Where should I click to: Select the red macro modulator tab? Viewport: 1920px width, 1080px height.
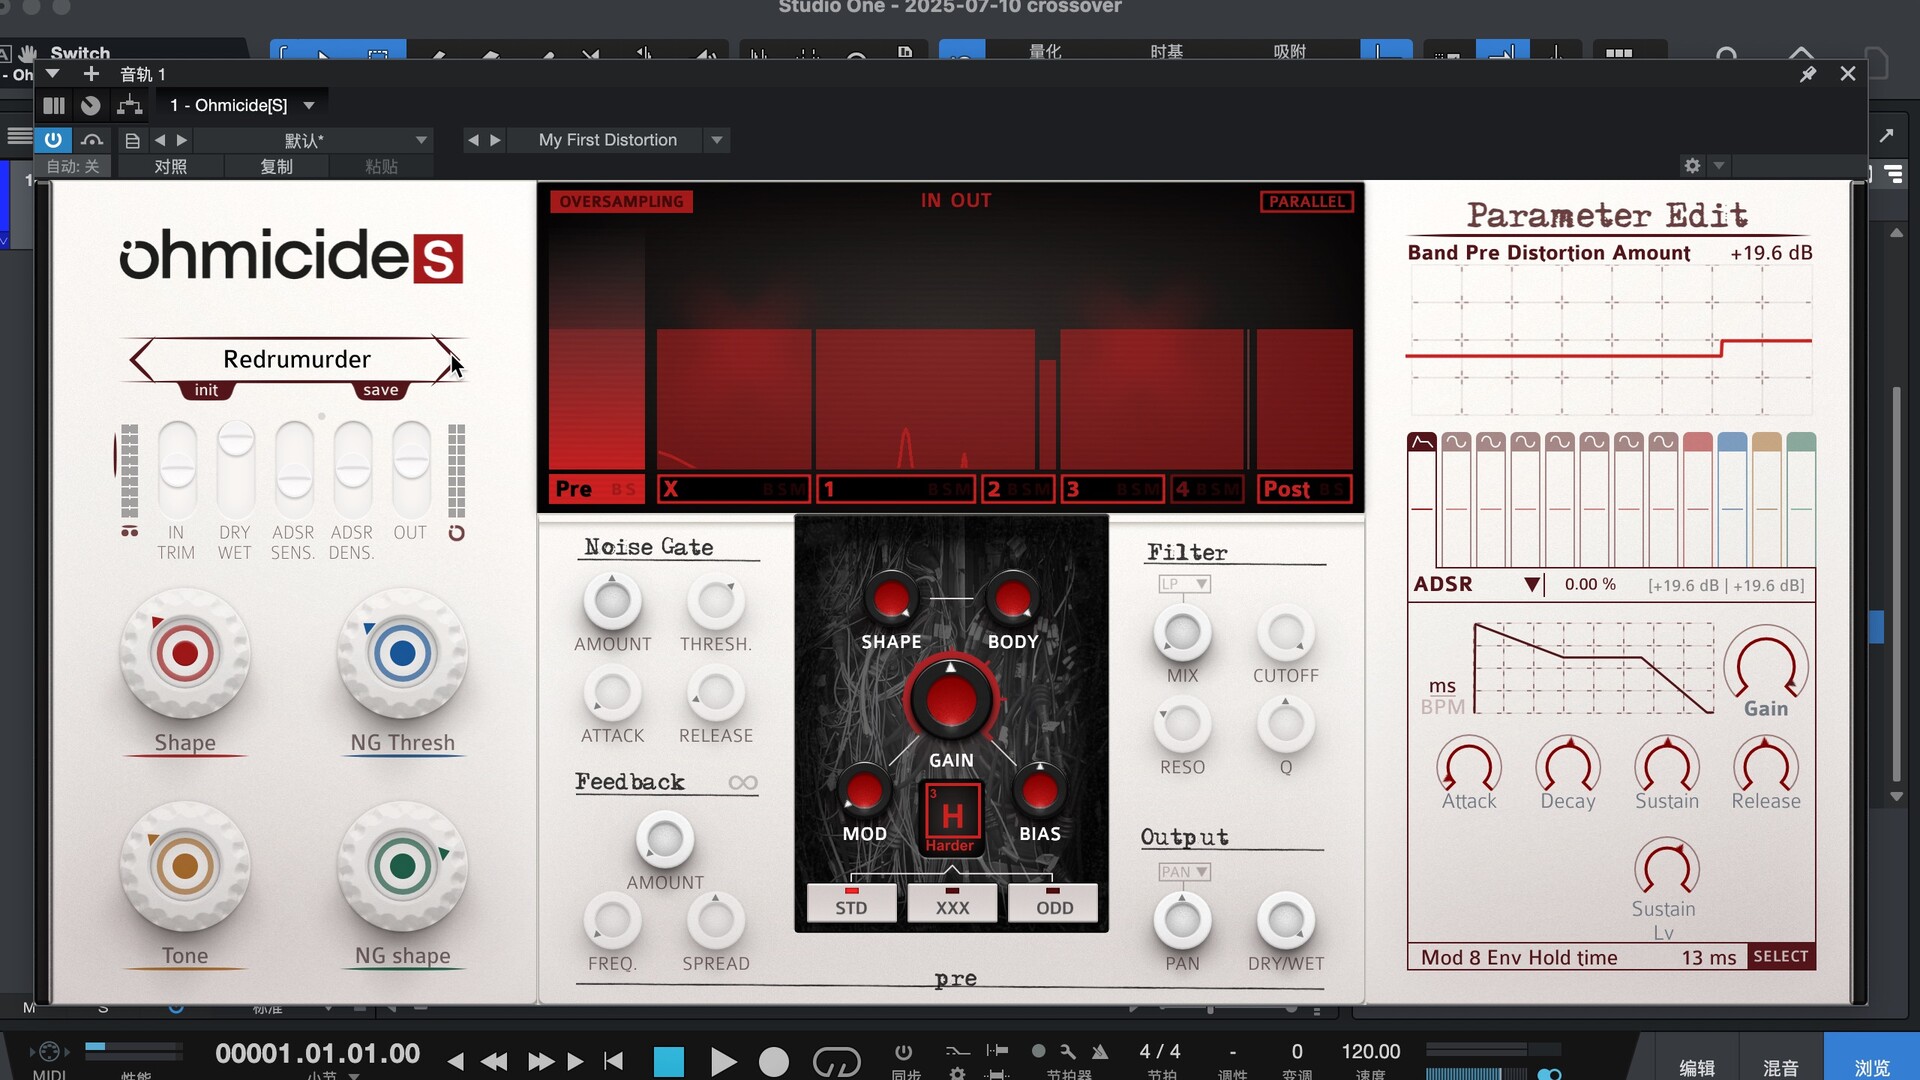1697,442
